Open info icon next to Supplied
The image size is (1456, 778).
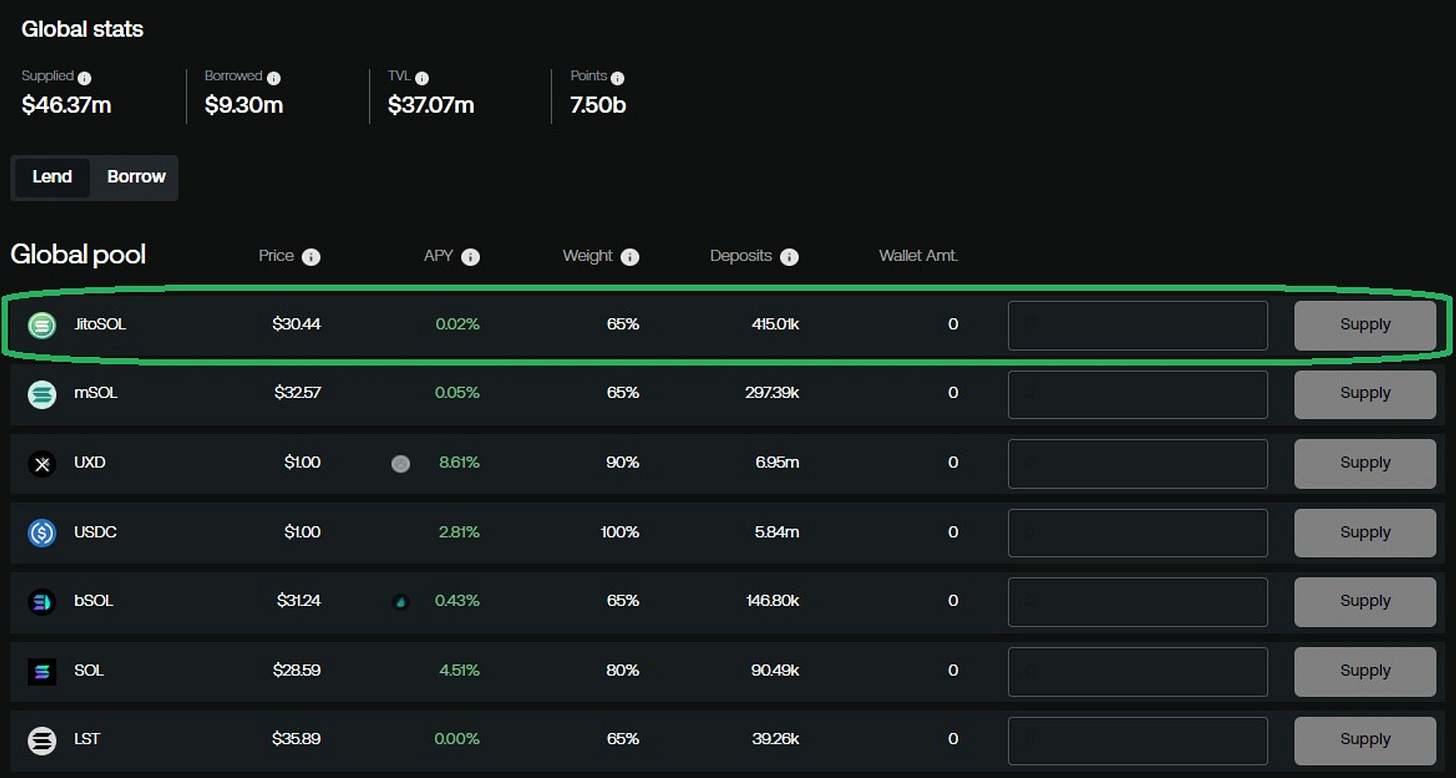[x=85, y=77]
